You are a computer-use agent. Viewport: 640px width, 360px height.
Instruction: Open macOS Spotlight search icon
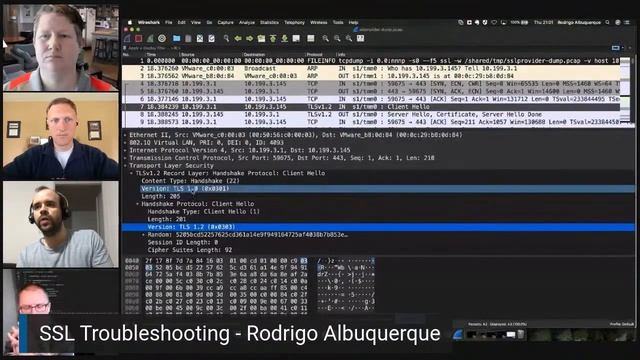(x=607, y=22)
